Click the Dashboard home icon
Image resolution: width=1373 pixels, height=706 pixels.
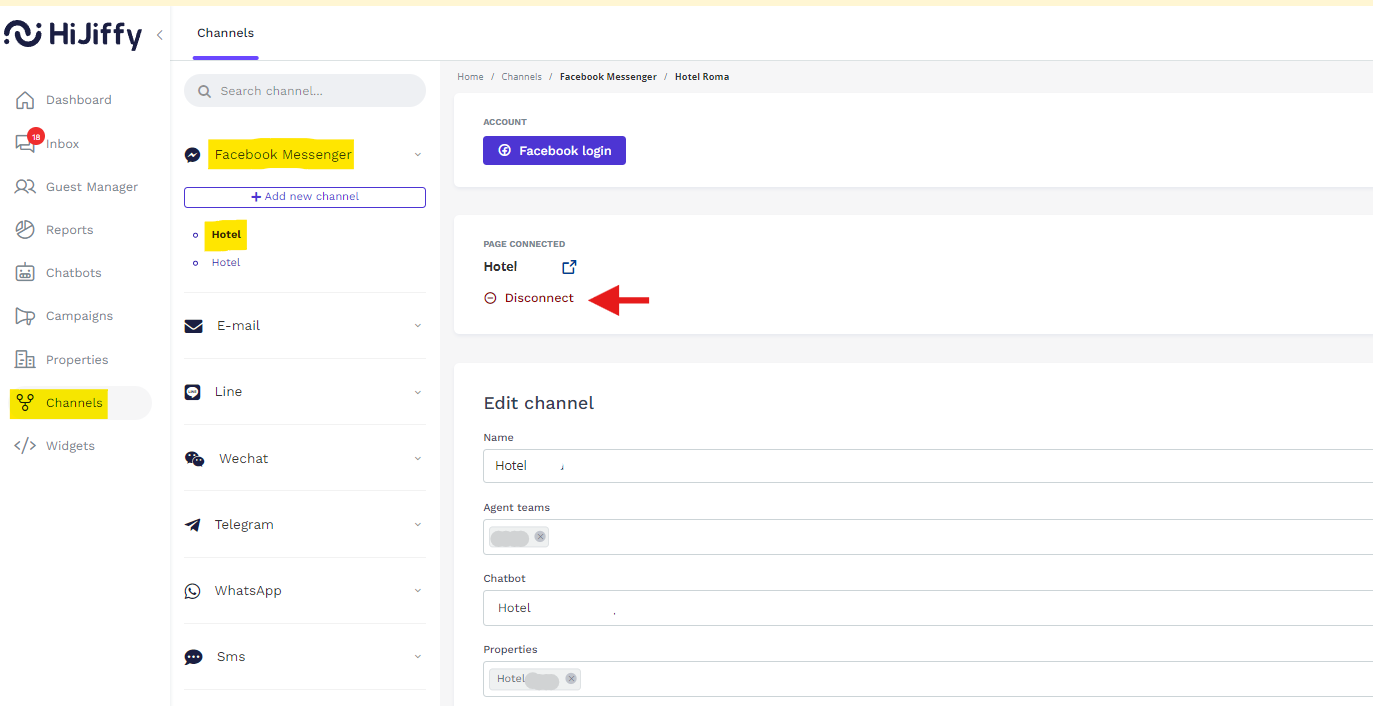[x=25, y=100]
